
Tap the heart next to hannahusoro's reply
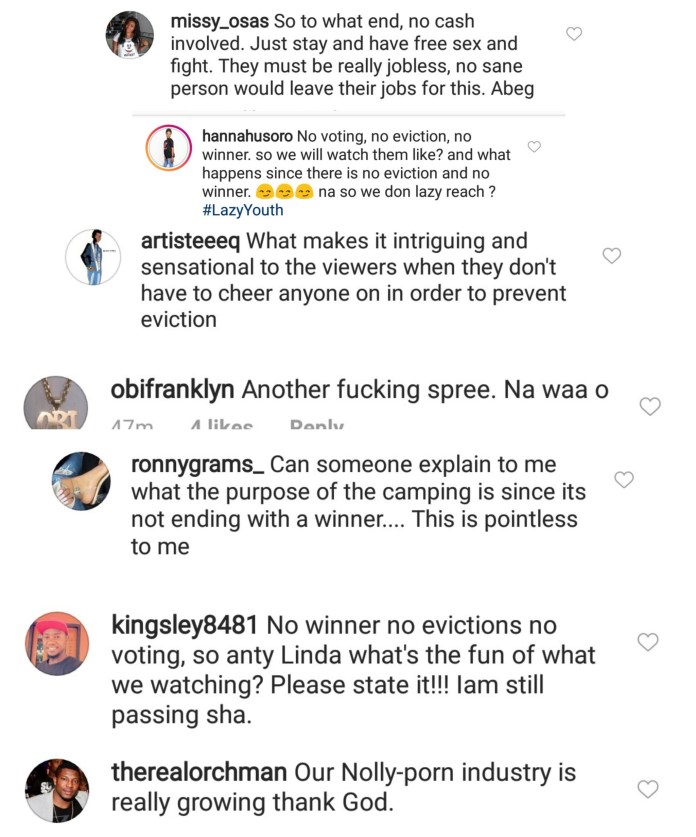pos(534,147)
